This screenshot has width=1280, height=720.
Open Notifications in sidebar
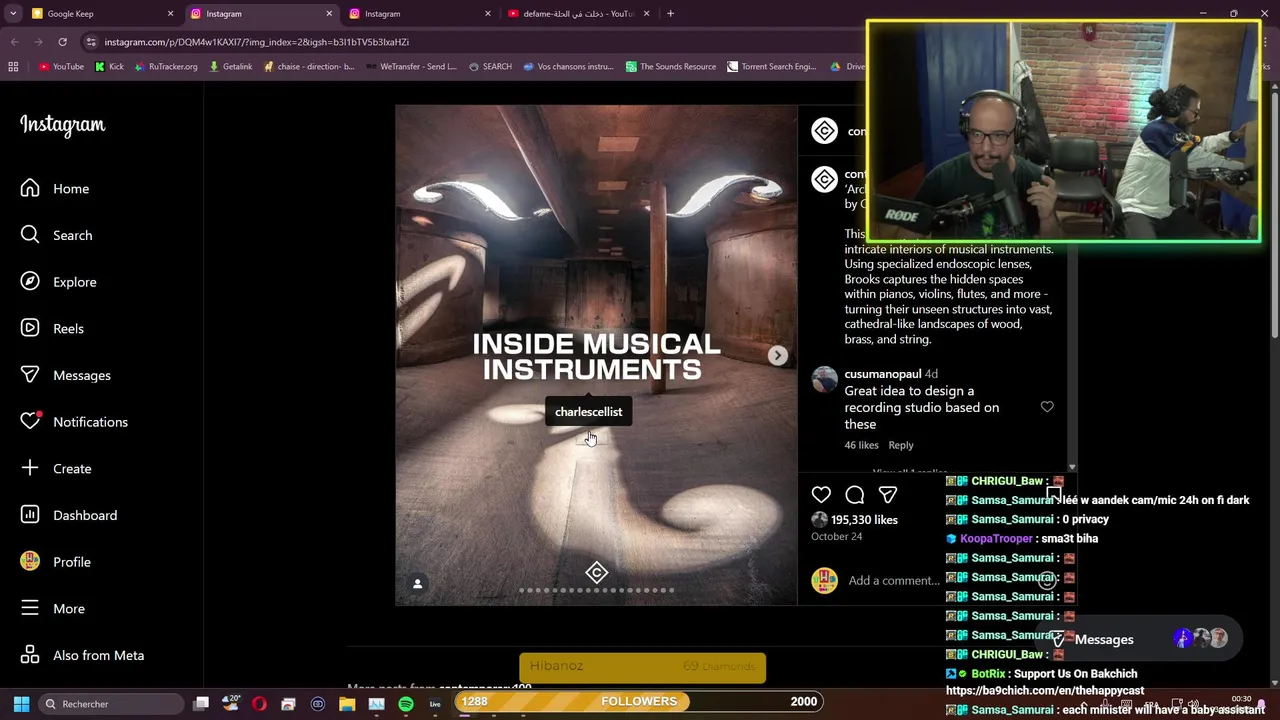click(x=74, y=422)
